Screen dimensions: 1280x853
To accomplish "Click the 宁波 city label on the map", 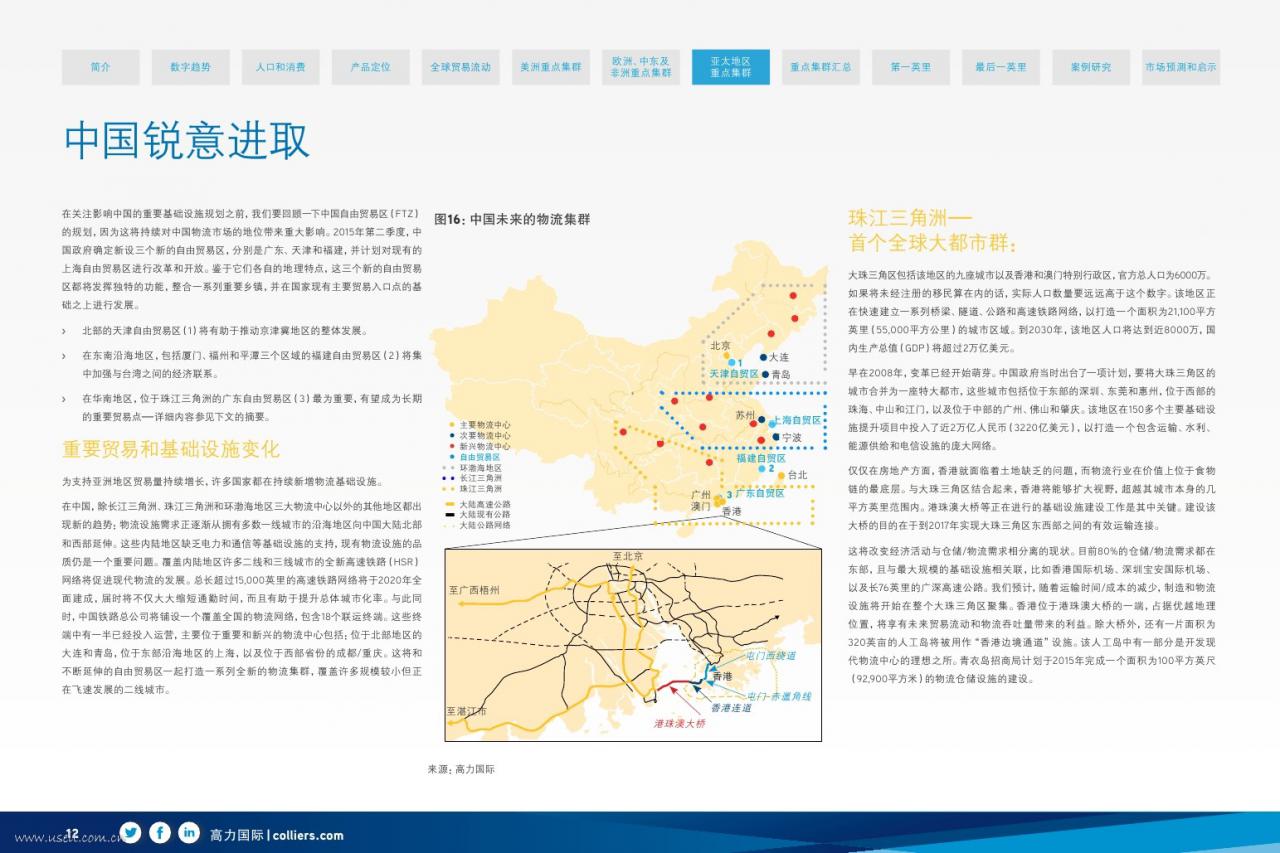I will 792,438.
